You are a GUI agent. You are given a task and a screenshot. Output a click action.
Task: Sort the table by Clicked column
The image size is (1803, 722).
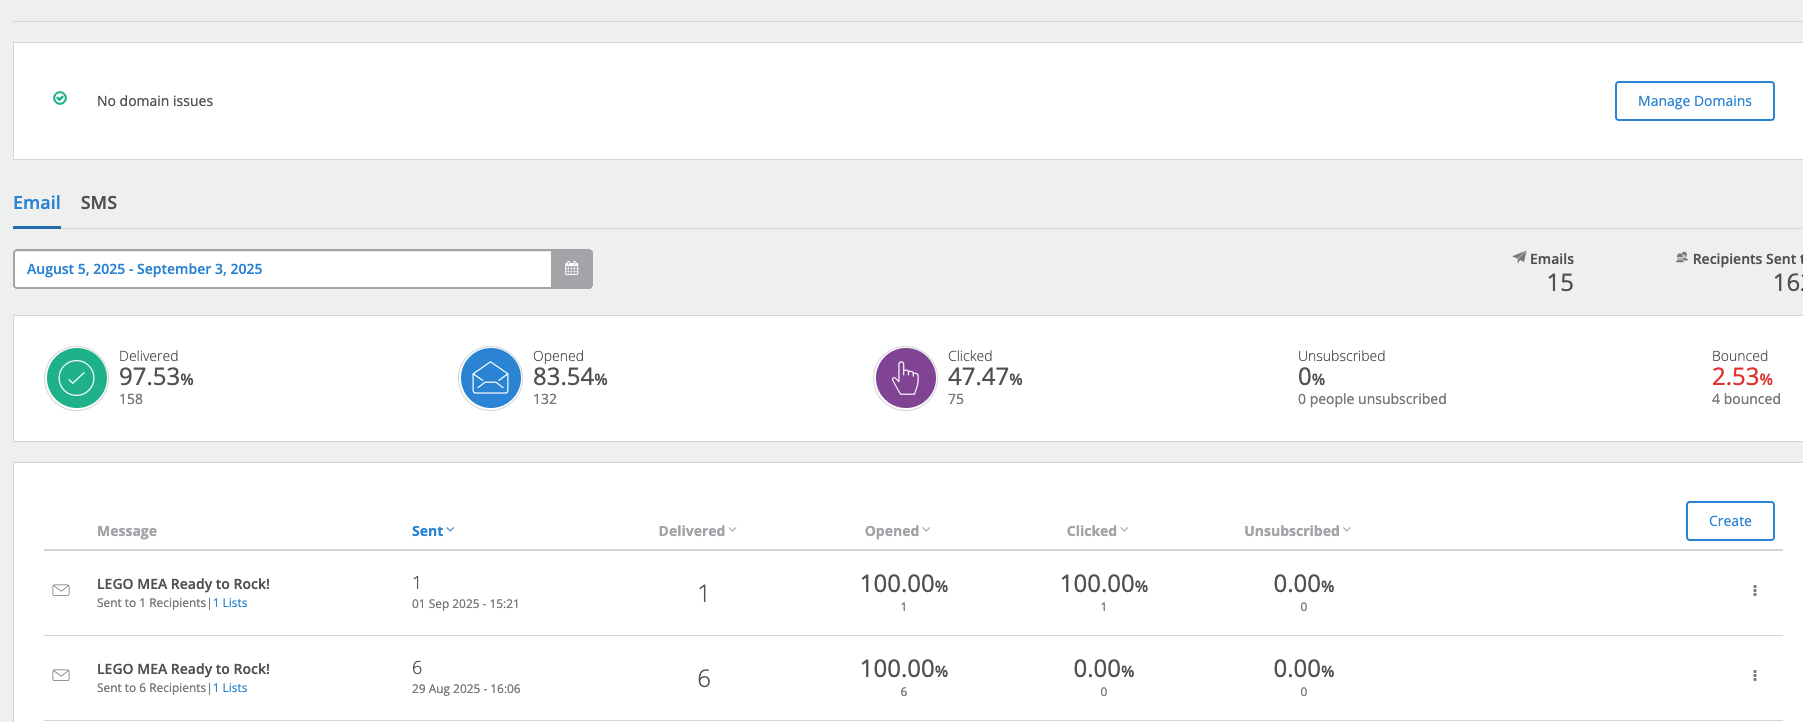(x=1096, y=531)
